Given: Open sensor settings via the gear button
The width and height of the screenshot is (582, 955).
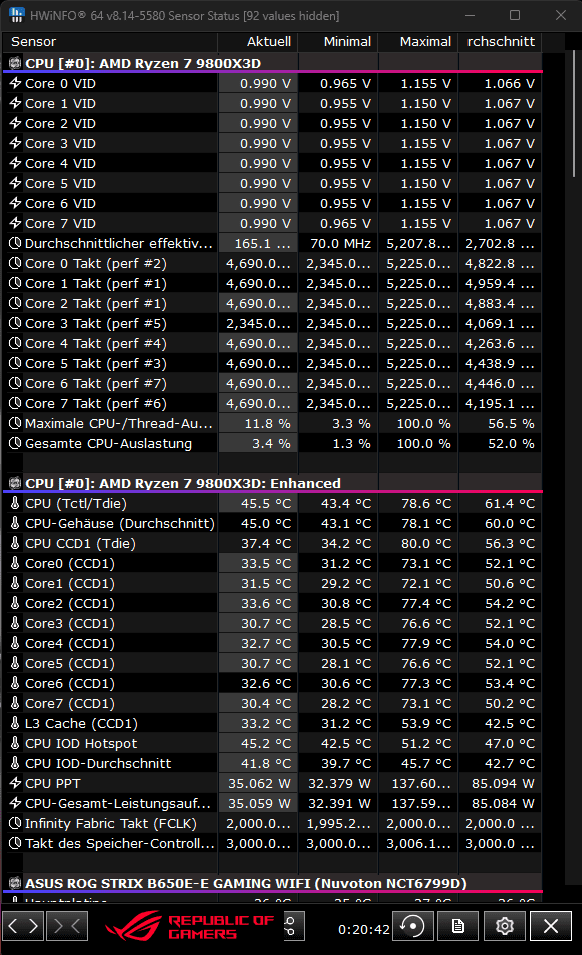Looking at the screenshot, I should click(x=504, y=926).
